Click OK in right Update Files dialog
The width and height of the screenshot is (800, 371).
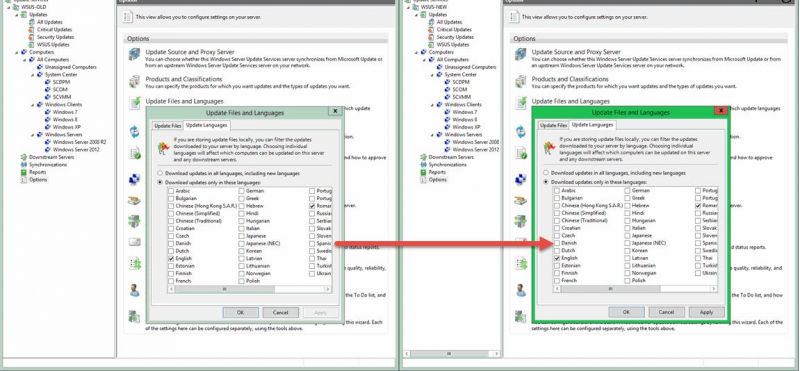(x=627, y=312)
